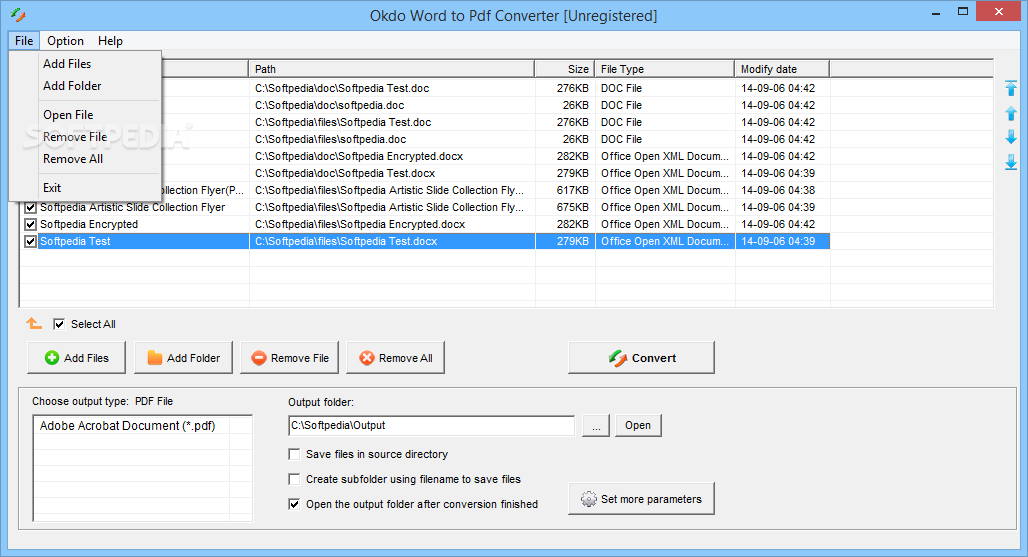
Task: Uncheck the Softpedia Encrypted file checkbox
Action: [30, 224]
